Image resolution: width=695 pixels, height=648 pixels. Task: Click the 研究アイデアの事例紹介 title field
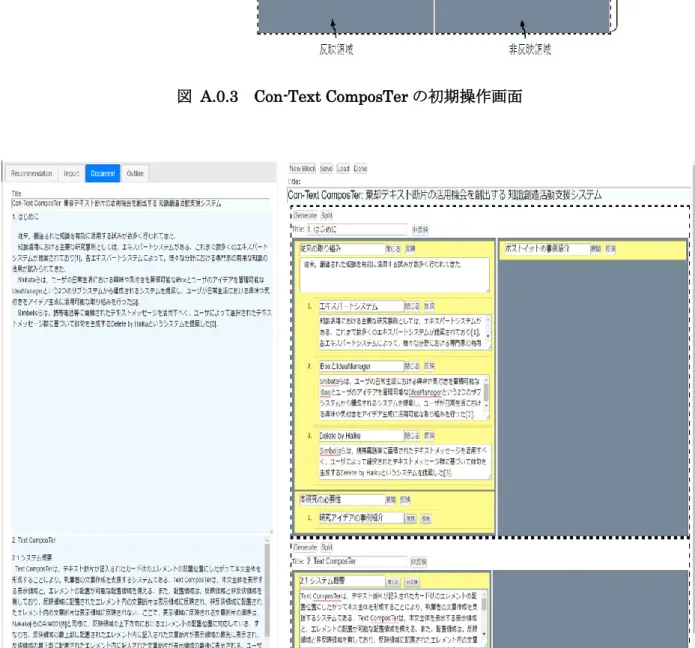pyautogui.click(x=361, y=518)
